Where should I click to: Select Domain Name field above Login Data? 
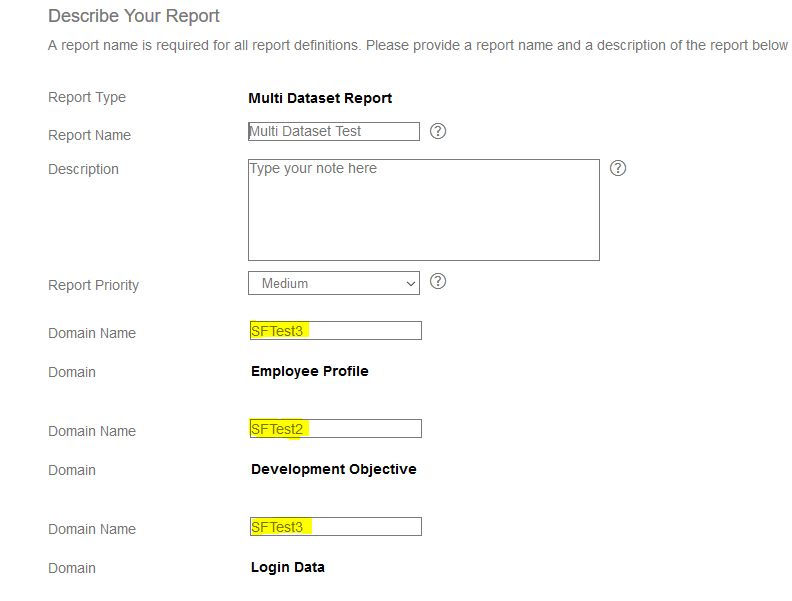[335, 527]
